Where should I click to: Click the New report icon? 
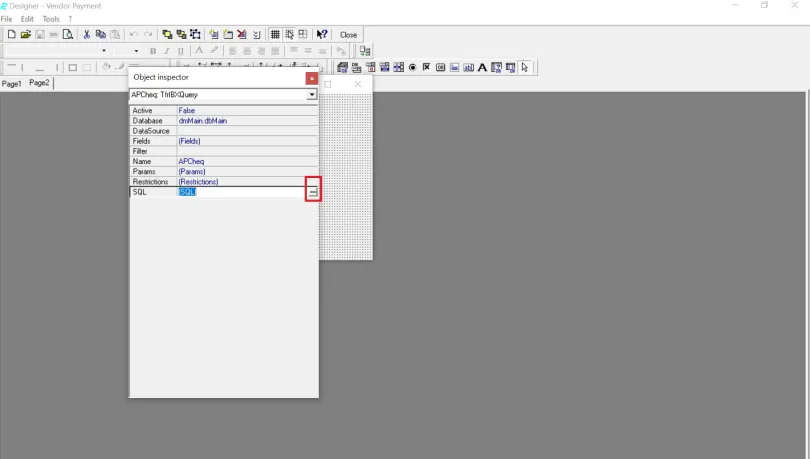point(11,34)
